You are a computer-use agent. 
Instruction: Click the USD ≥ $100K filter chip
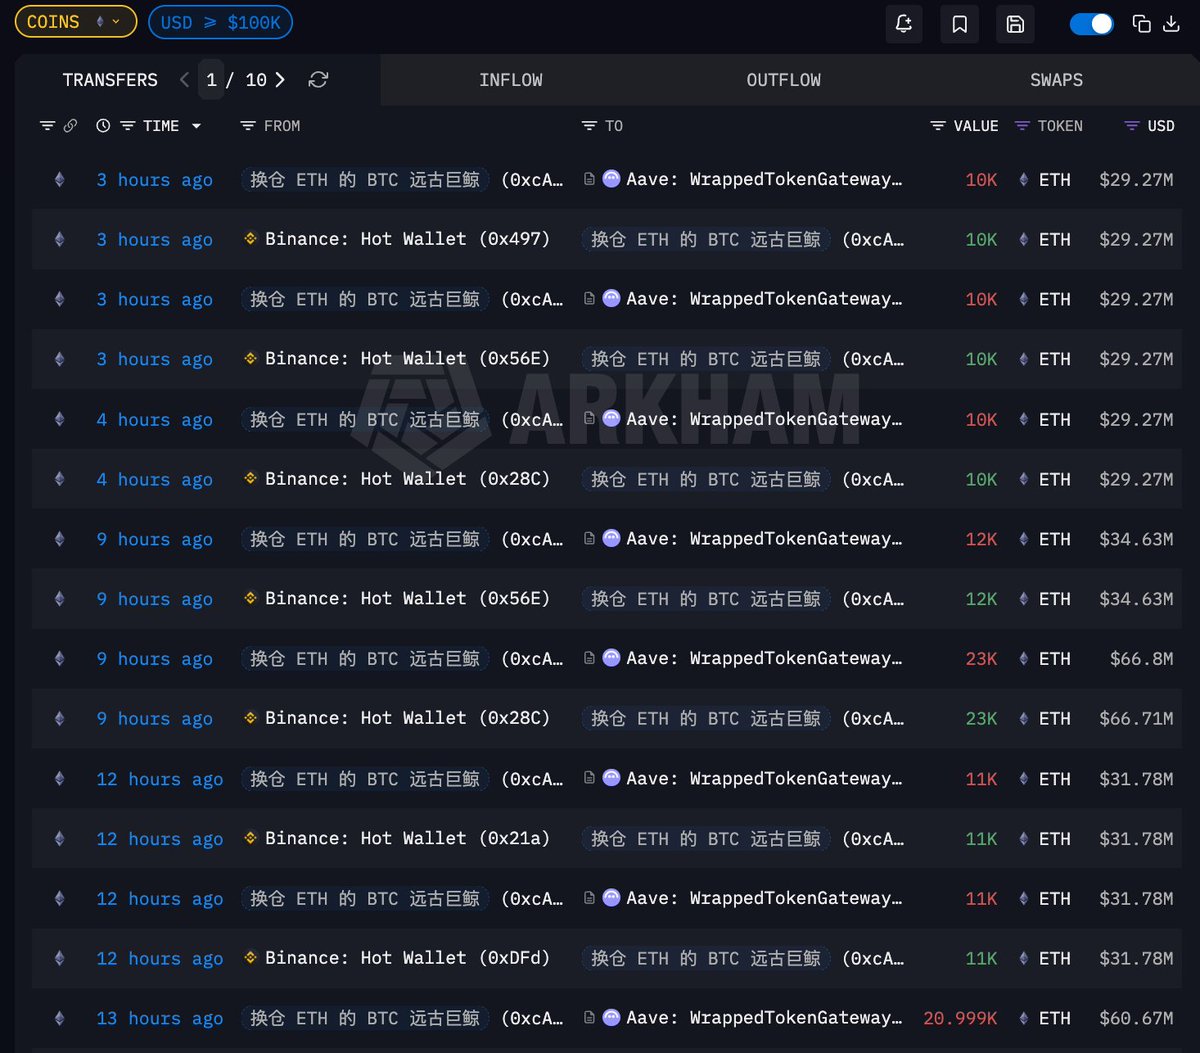tap(220, 22)
